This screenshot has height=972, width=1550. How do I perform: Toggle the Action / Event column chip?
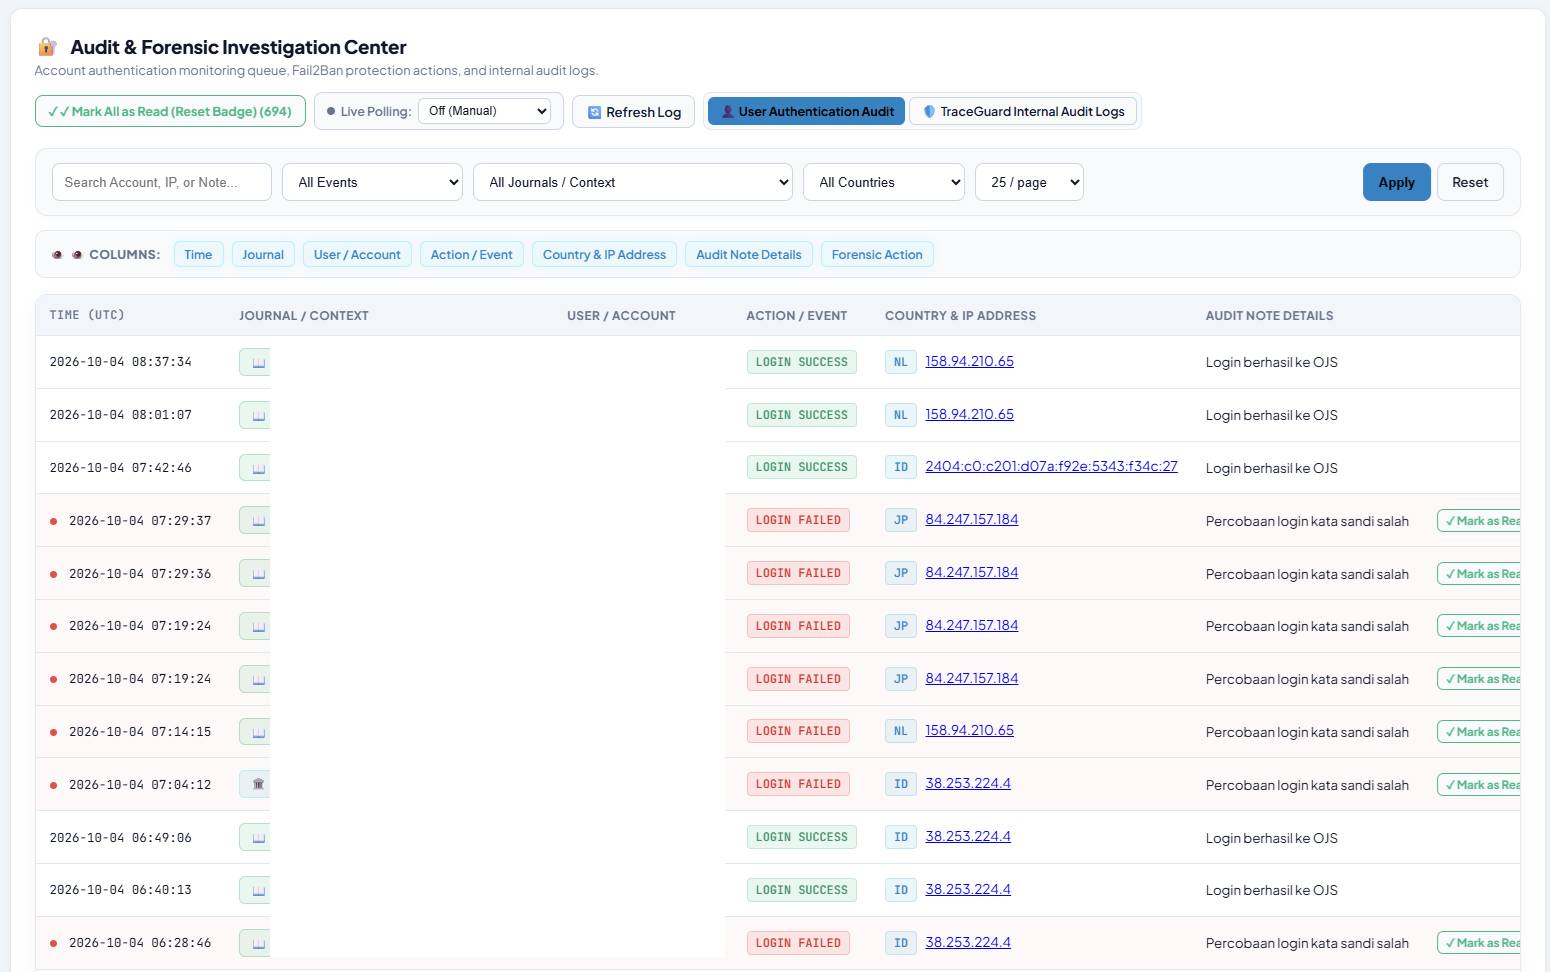tap(472, 255)
